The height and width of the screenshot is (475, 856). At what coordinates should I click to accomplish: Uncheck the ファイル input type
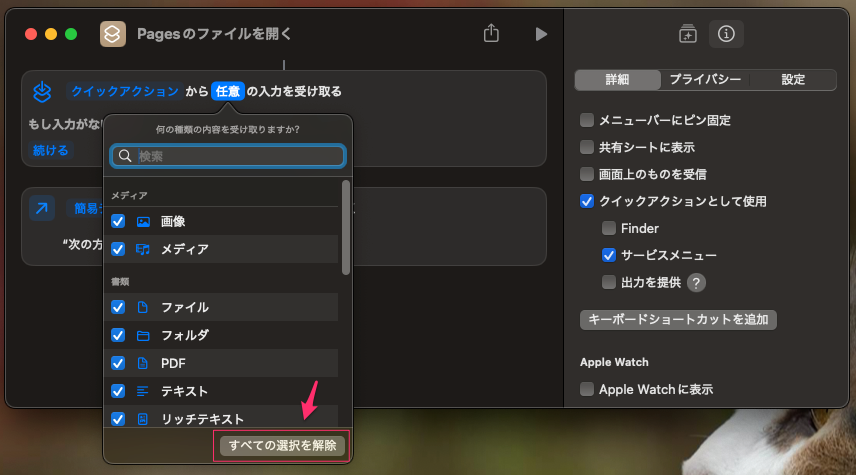(118, 307)
